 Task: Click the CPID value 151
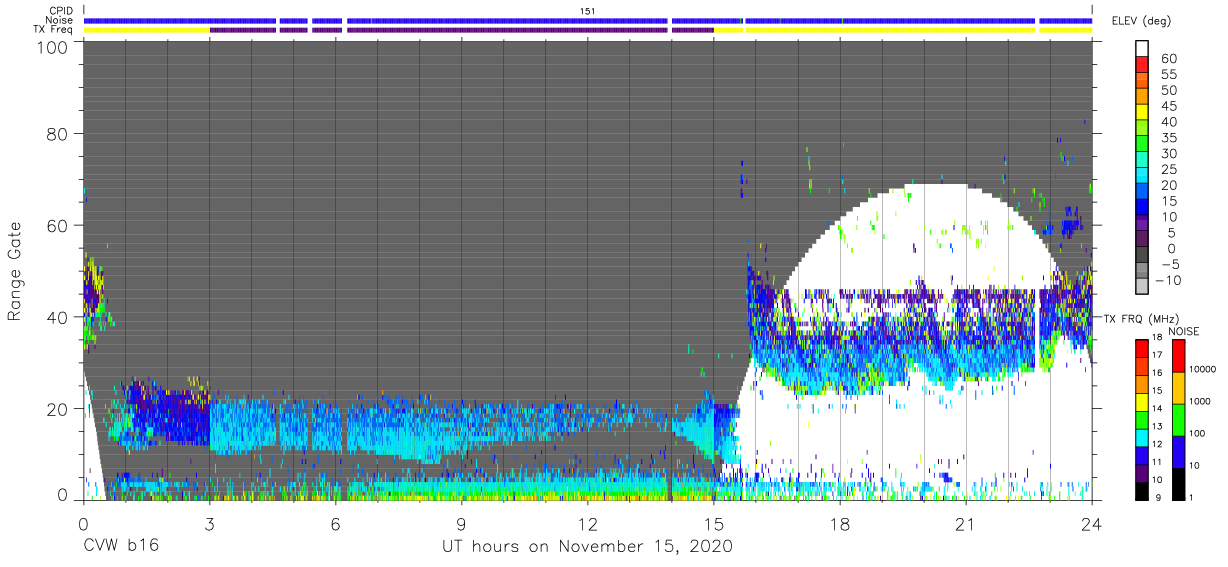[x=588, y=10]
